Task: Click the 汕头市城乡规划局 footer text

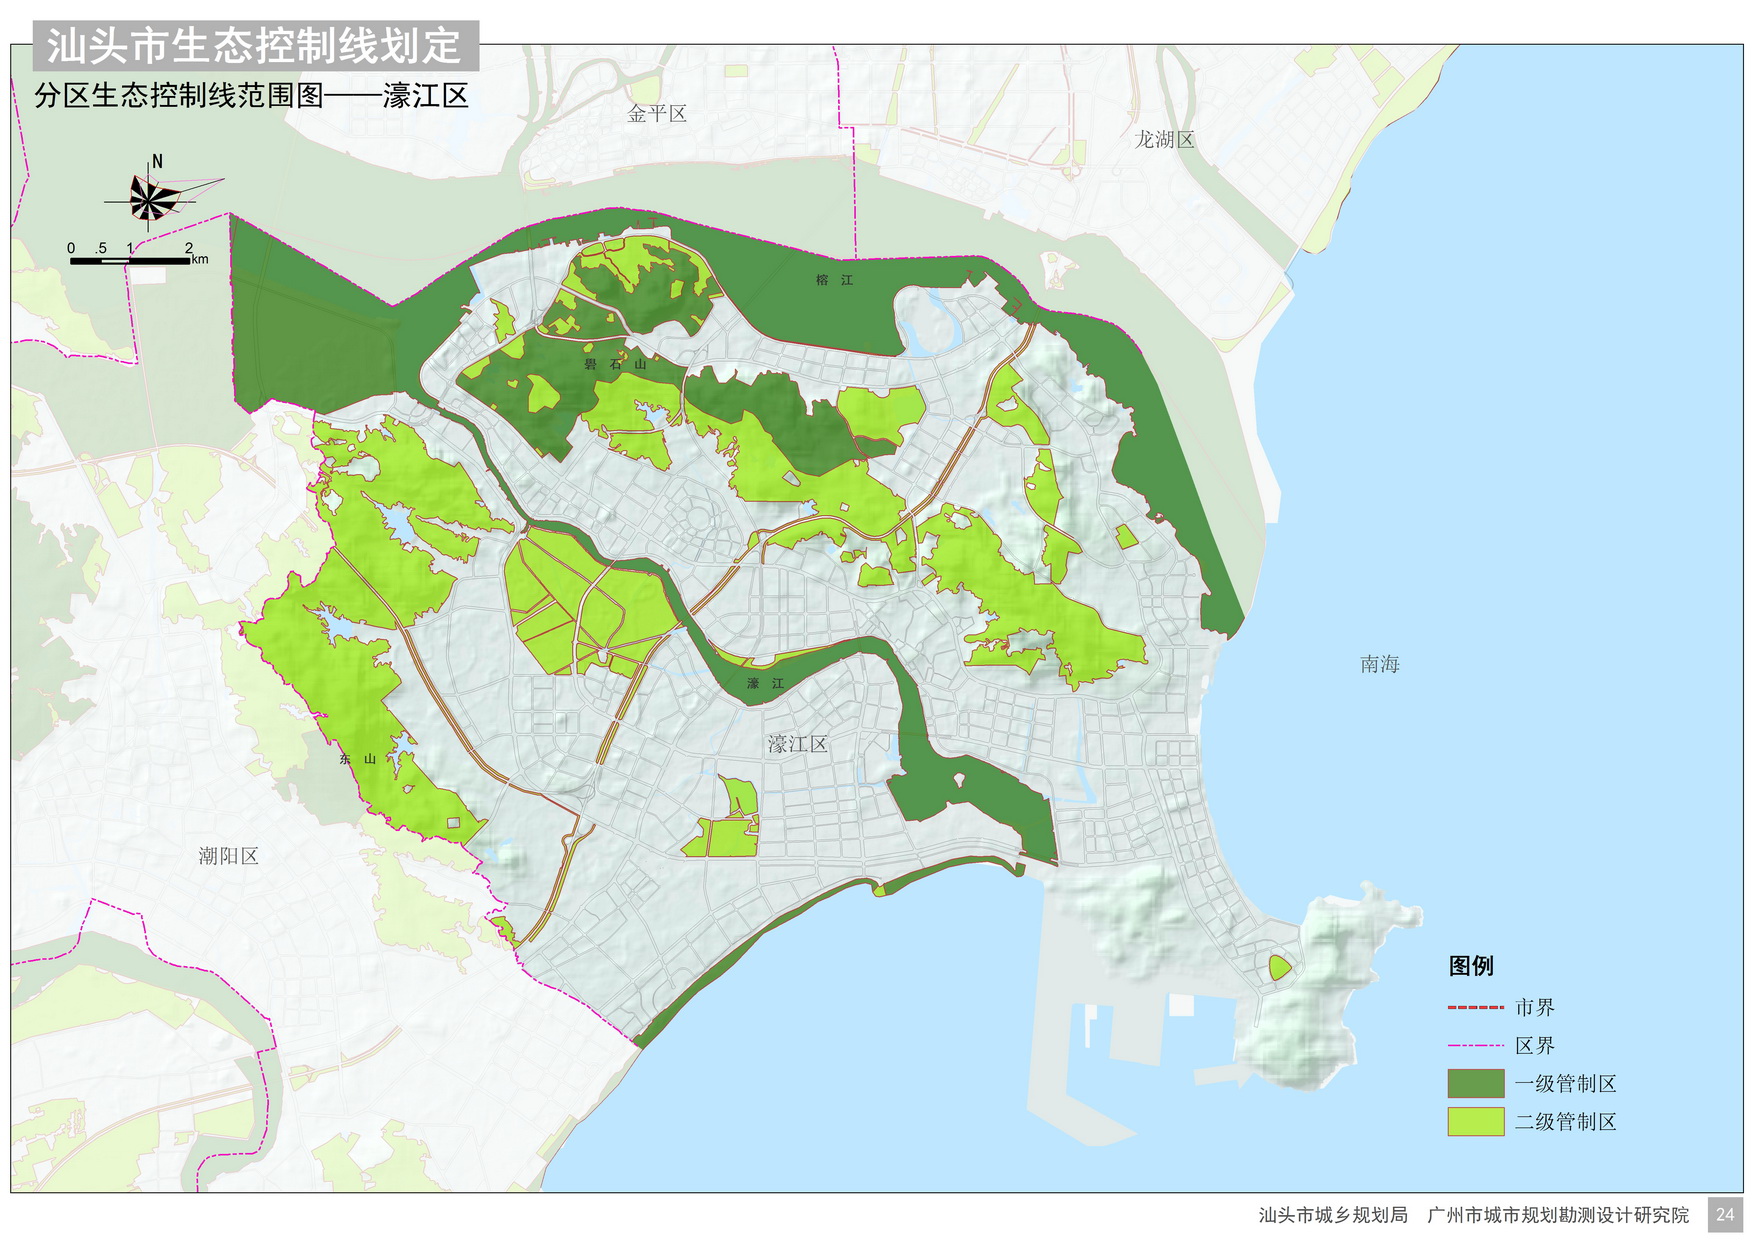Action: pyautogui.click(x=1332, y=1215)
